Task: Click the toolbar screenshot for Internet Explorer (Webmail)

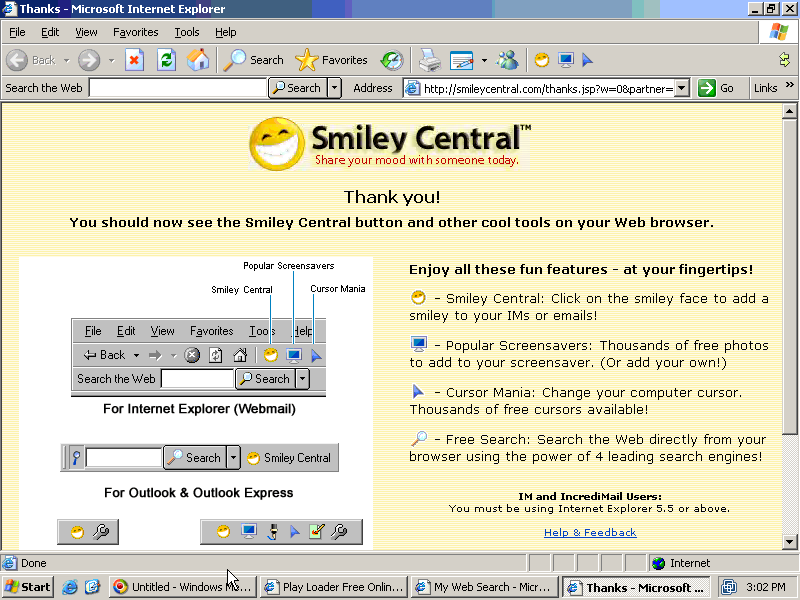Action: [198, 358]
